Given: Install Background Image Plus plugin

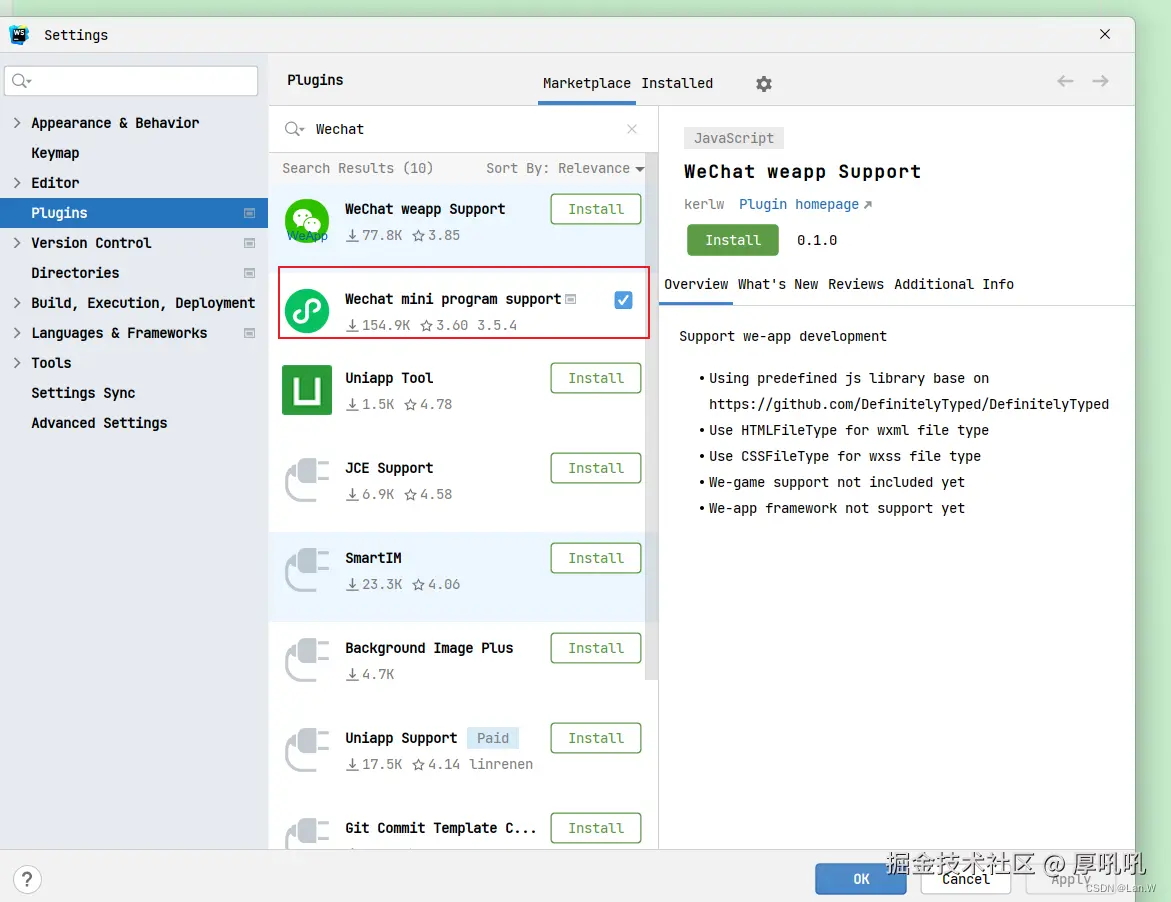Looking at the screenshot, I should 595,648.
